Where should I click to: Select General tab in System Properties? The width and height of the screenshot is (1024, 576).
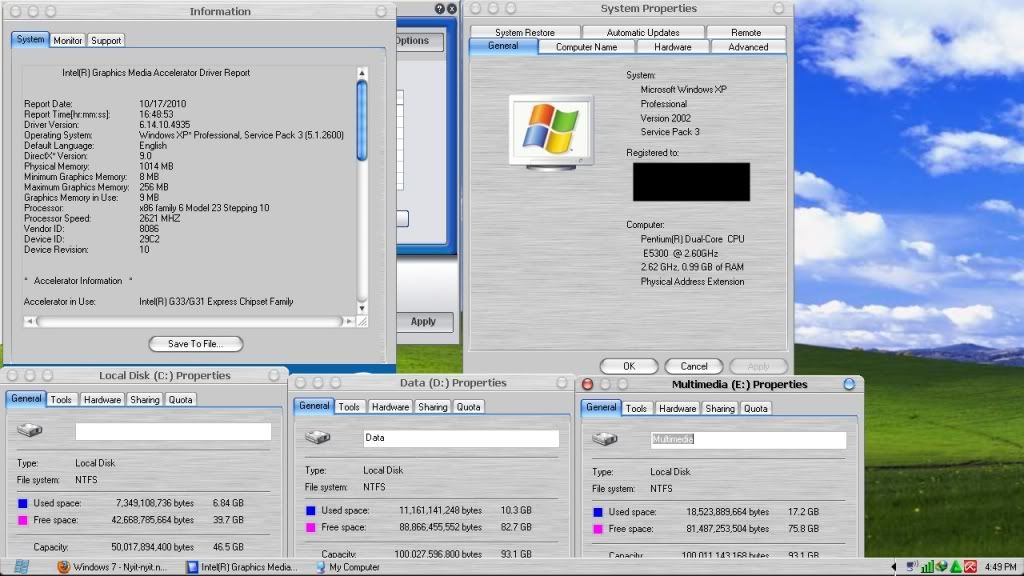point(503,46)
